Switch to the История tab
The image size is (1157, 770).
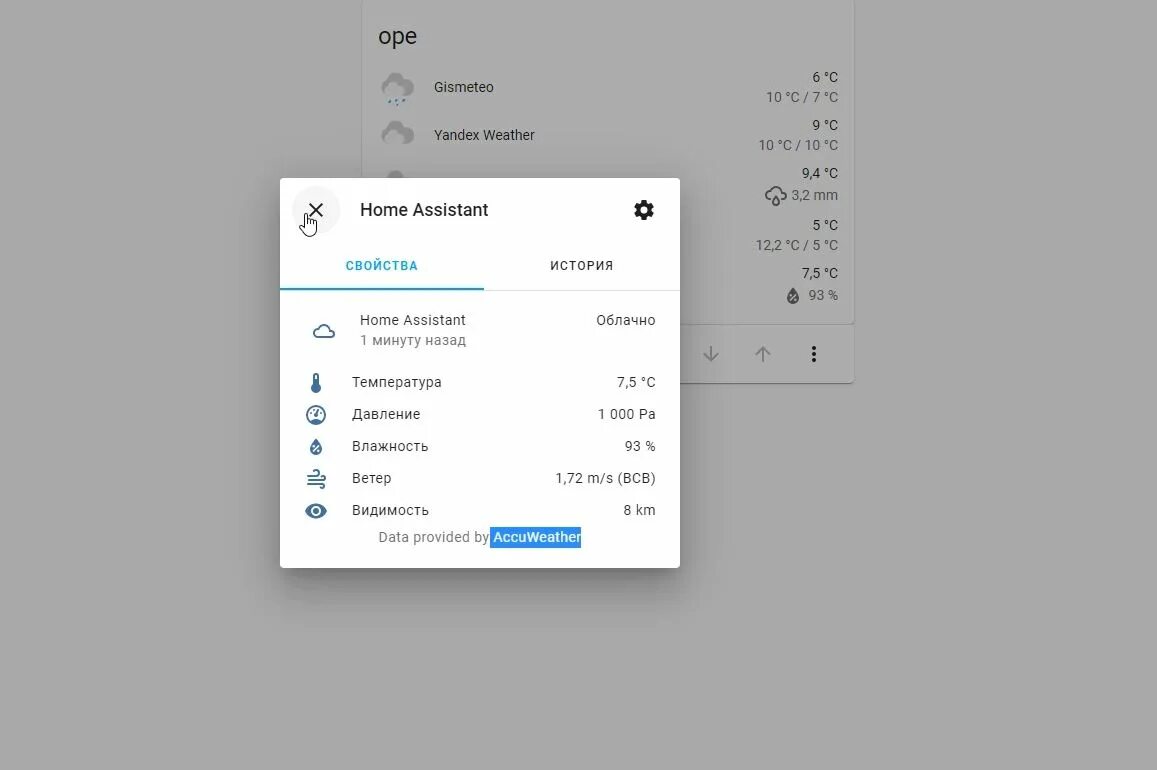click(x=581, y=266)
